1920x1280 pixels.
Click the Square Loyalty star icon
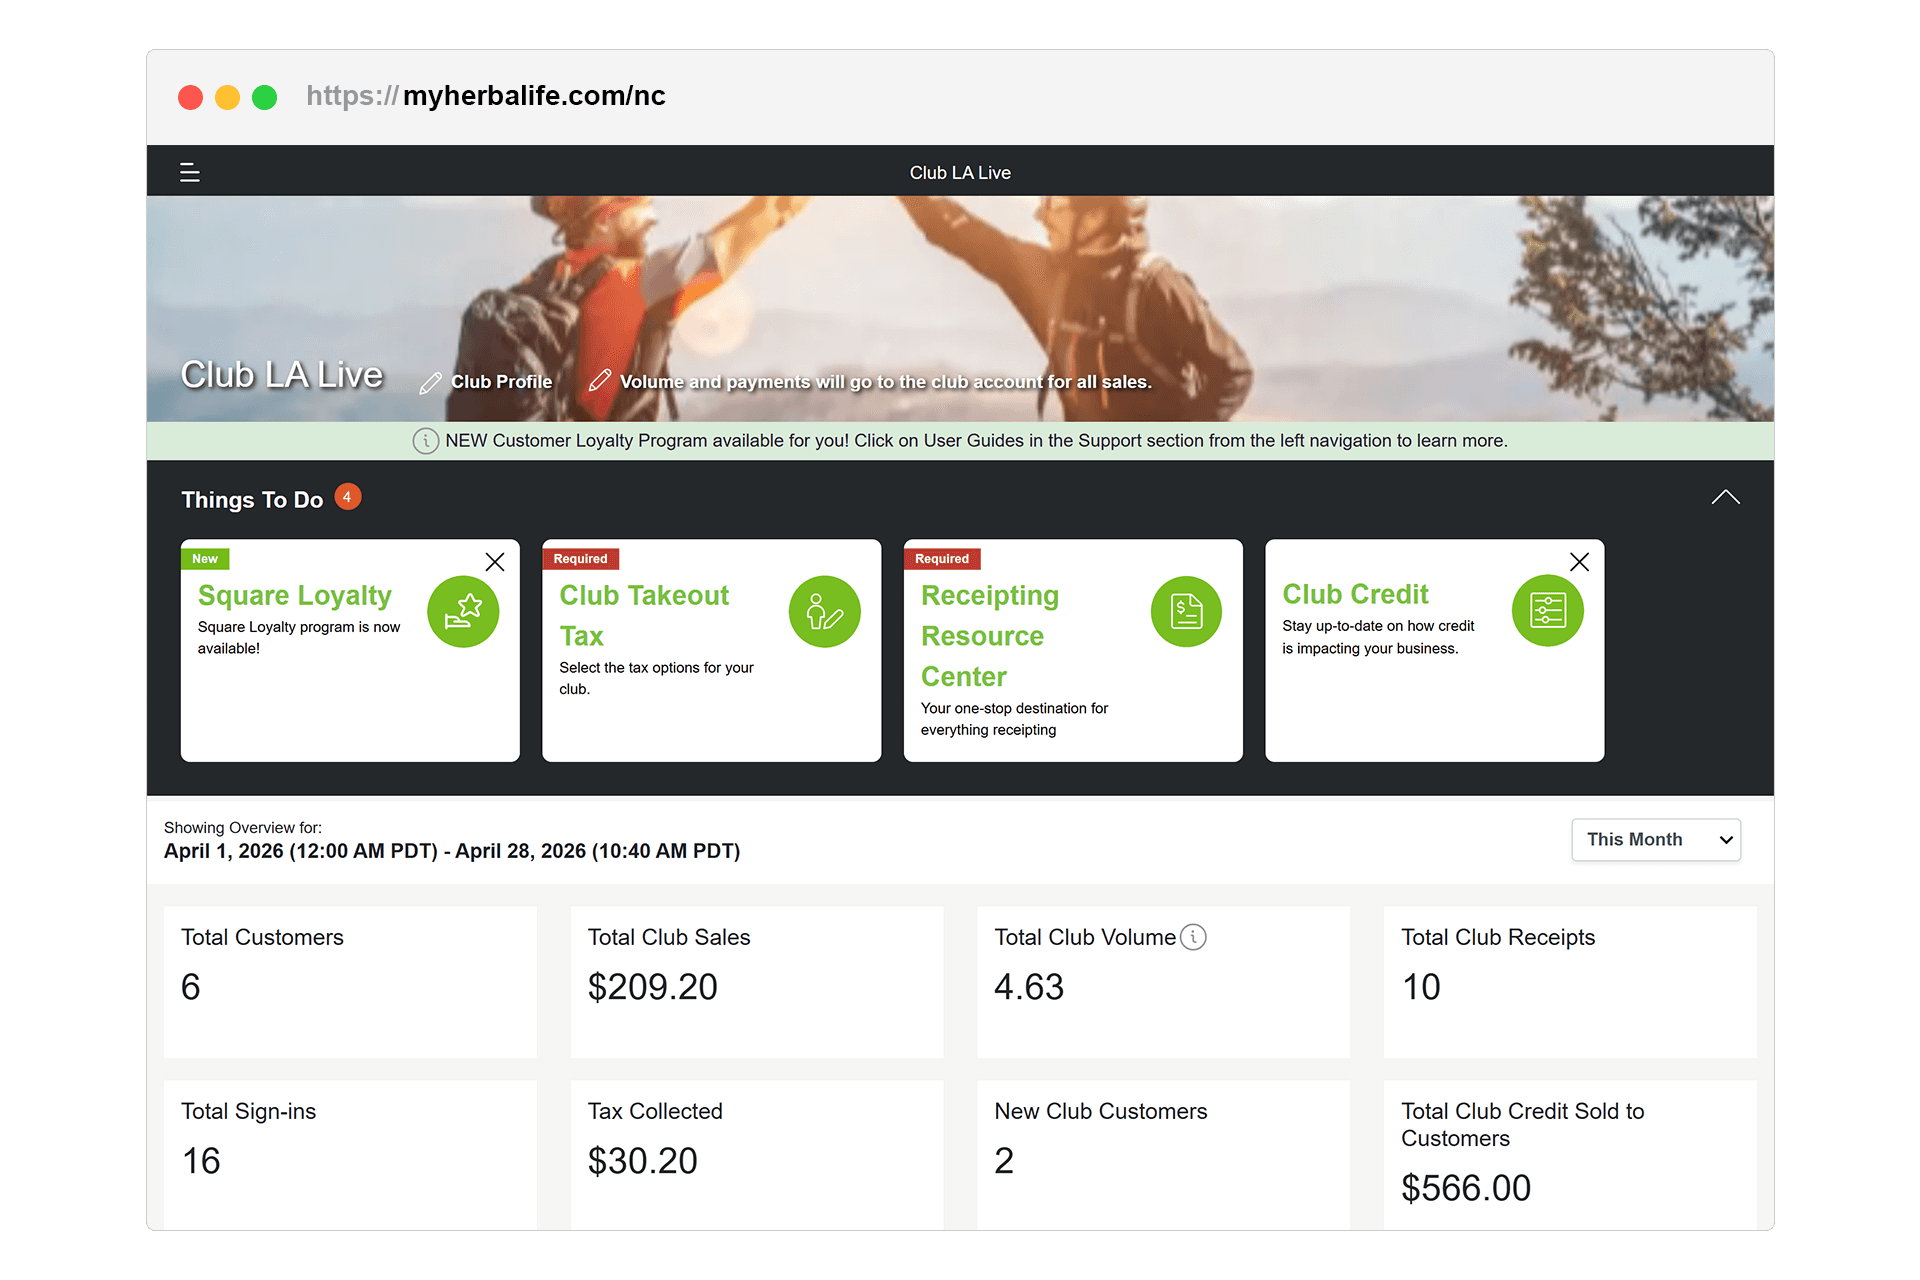pyautogui.click(x=463, y=612)
